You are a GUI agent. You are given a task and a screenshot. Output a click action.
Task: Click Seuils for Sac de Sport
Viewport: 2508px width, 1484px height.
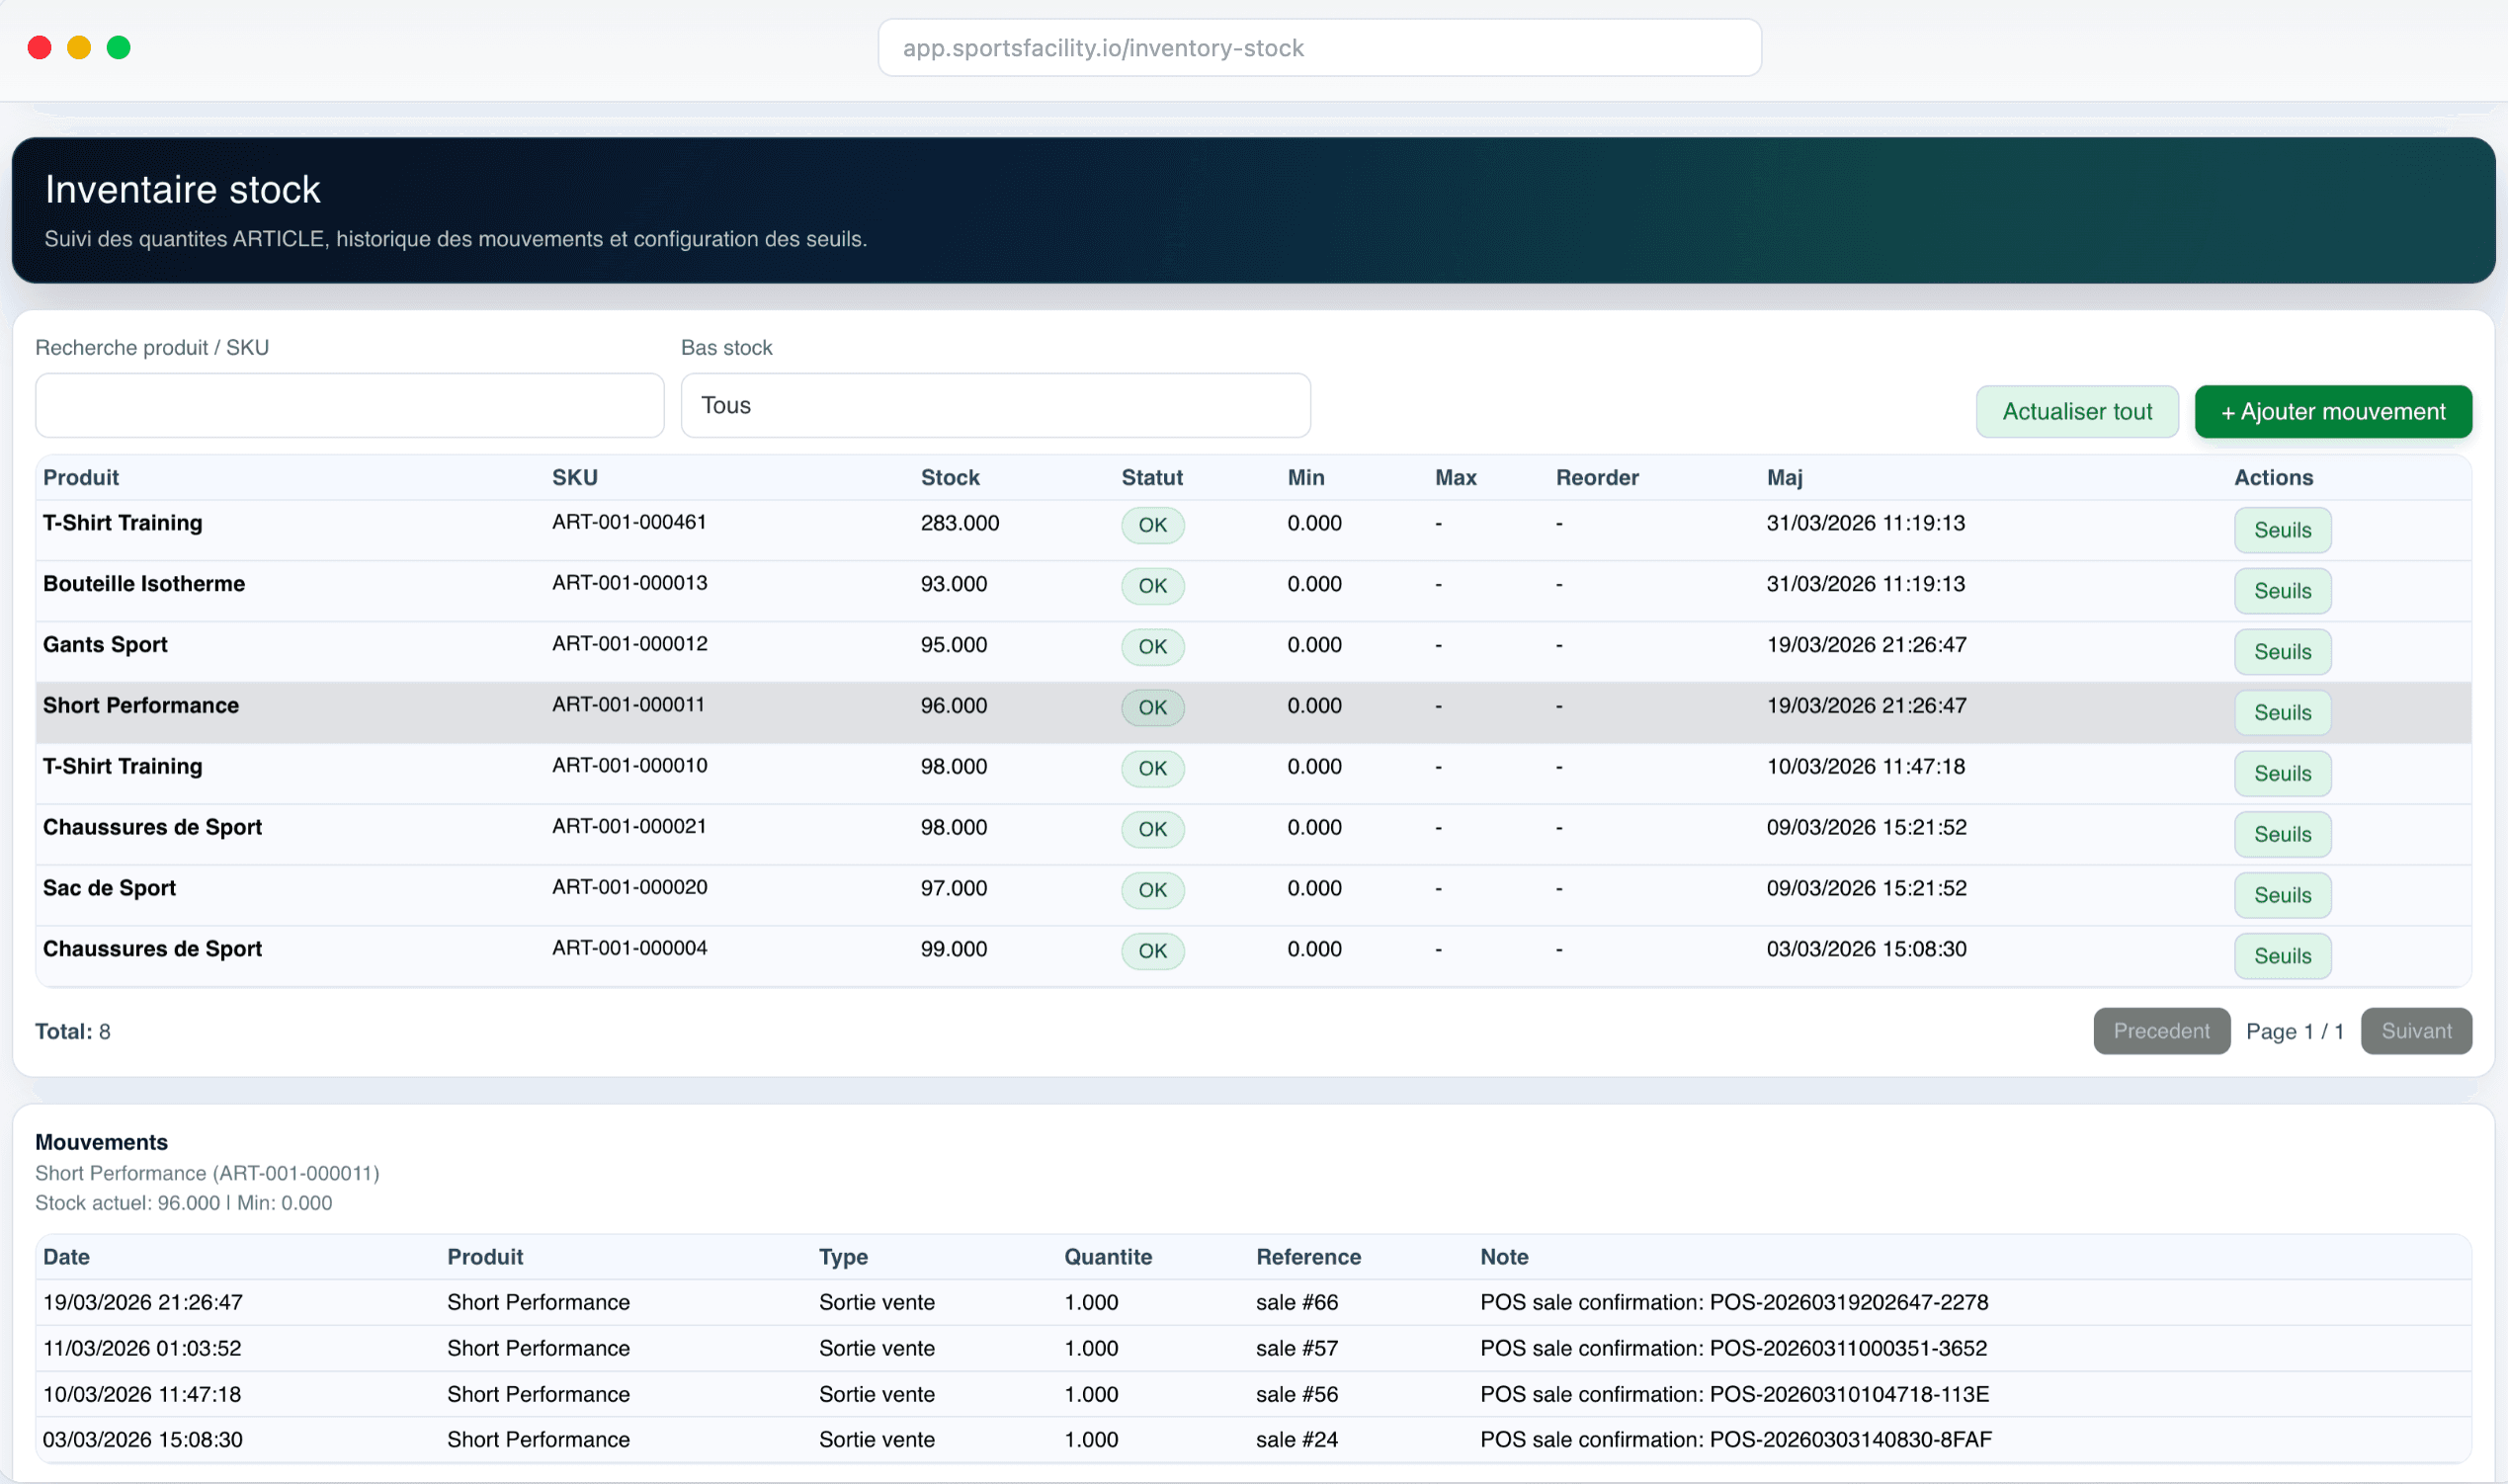tap(2281, 895)
